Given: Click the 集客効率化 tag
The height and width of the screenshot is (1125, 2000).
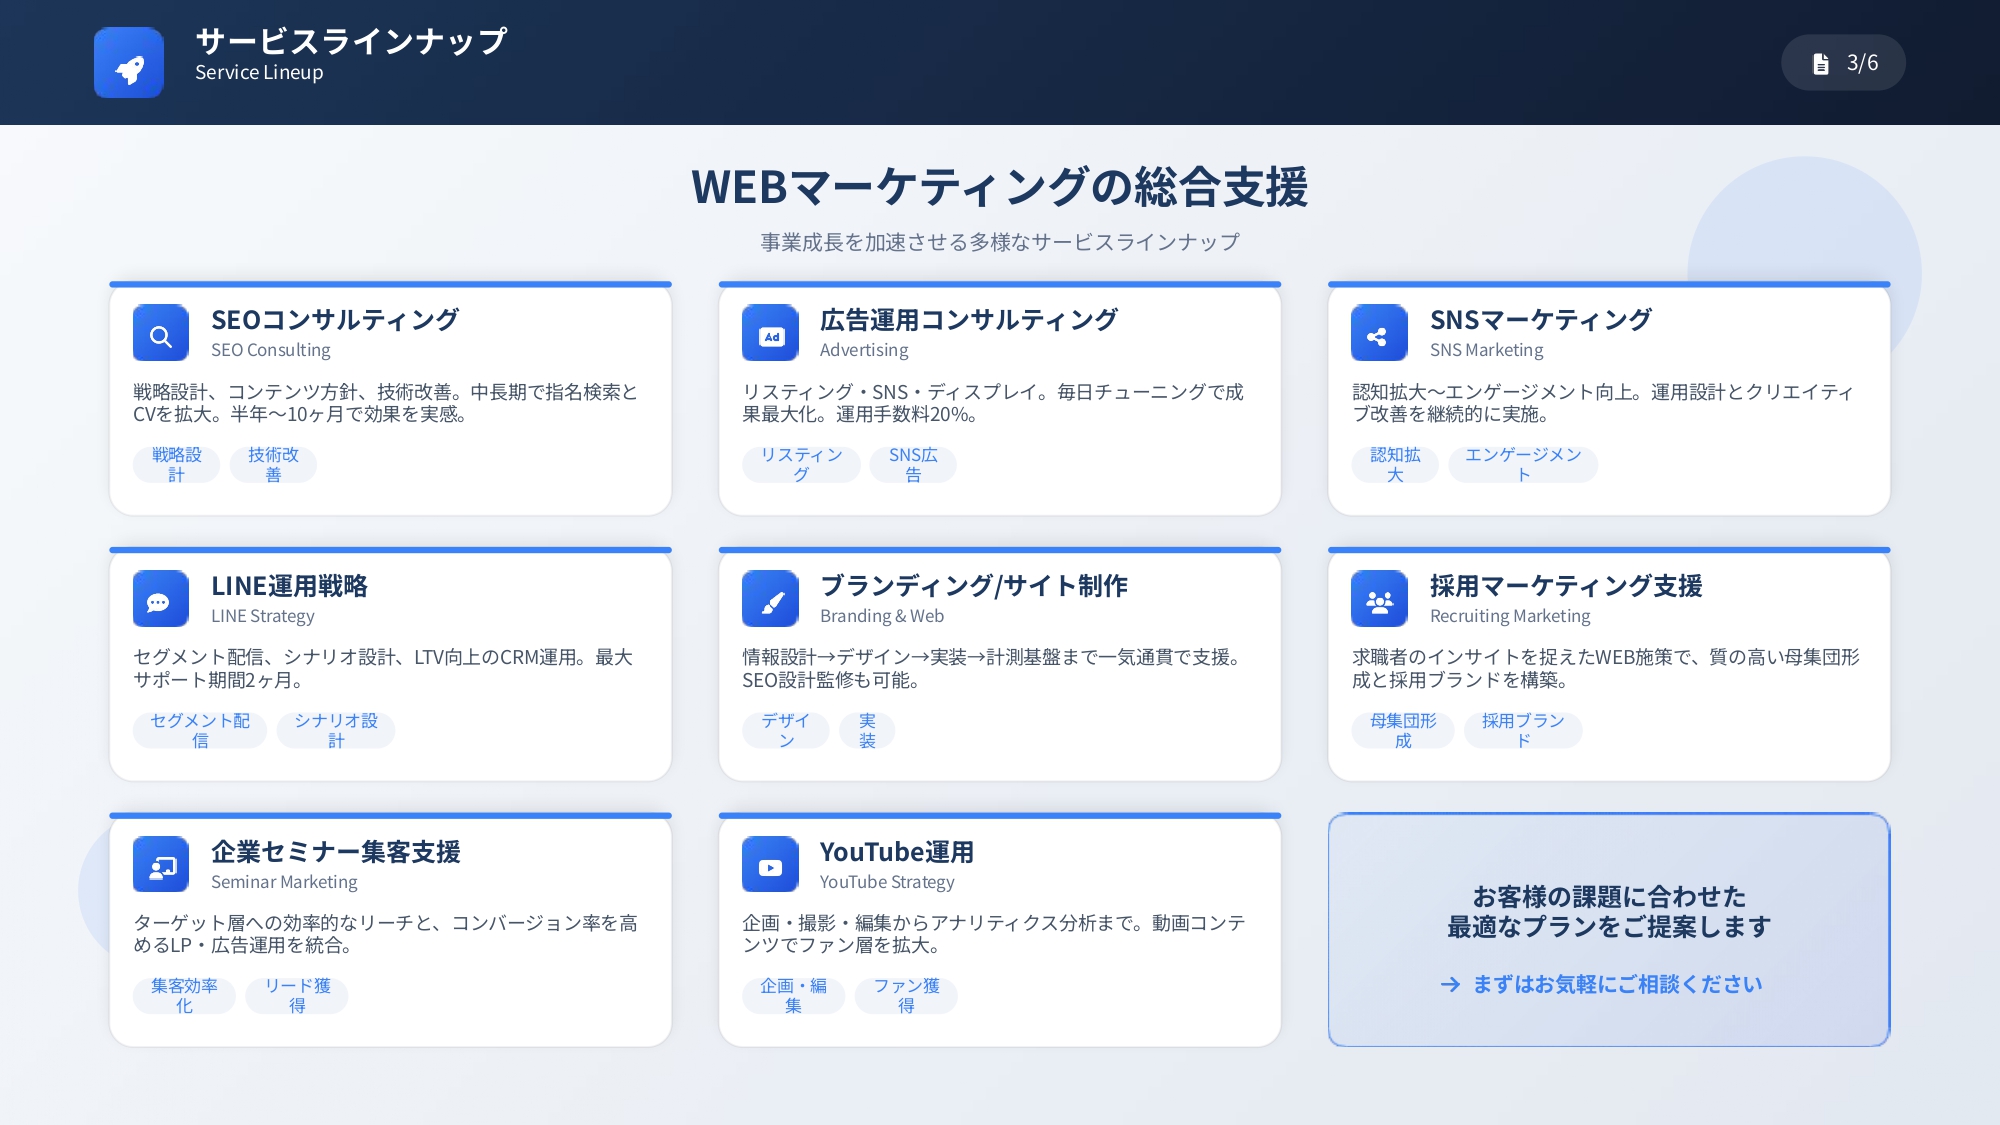Looking at the screenshot, I should click(184, 996).
